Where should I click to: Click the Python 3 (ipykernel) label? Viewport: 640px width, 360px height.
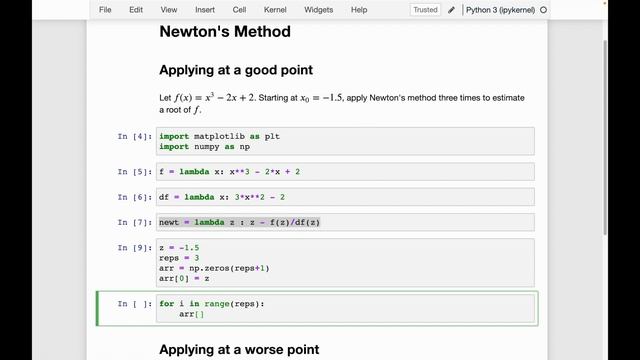coord(500,10)
